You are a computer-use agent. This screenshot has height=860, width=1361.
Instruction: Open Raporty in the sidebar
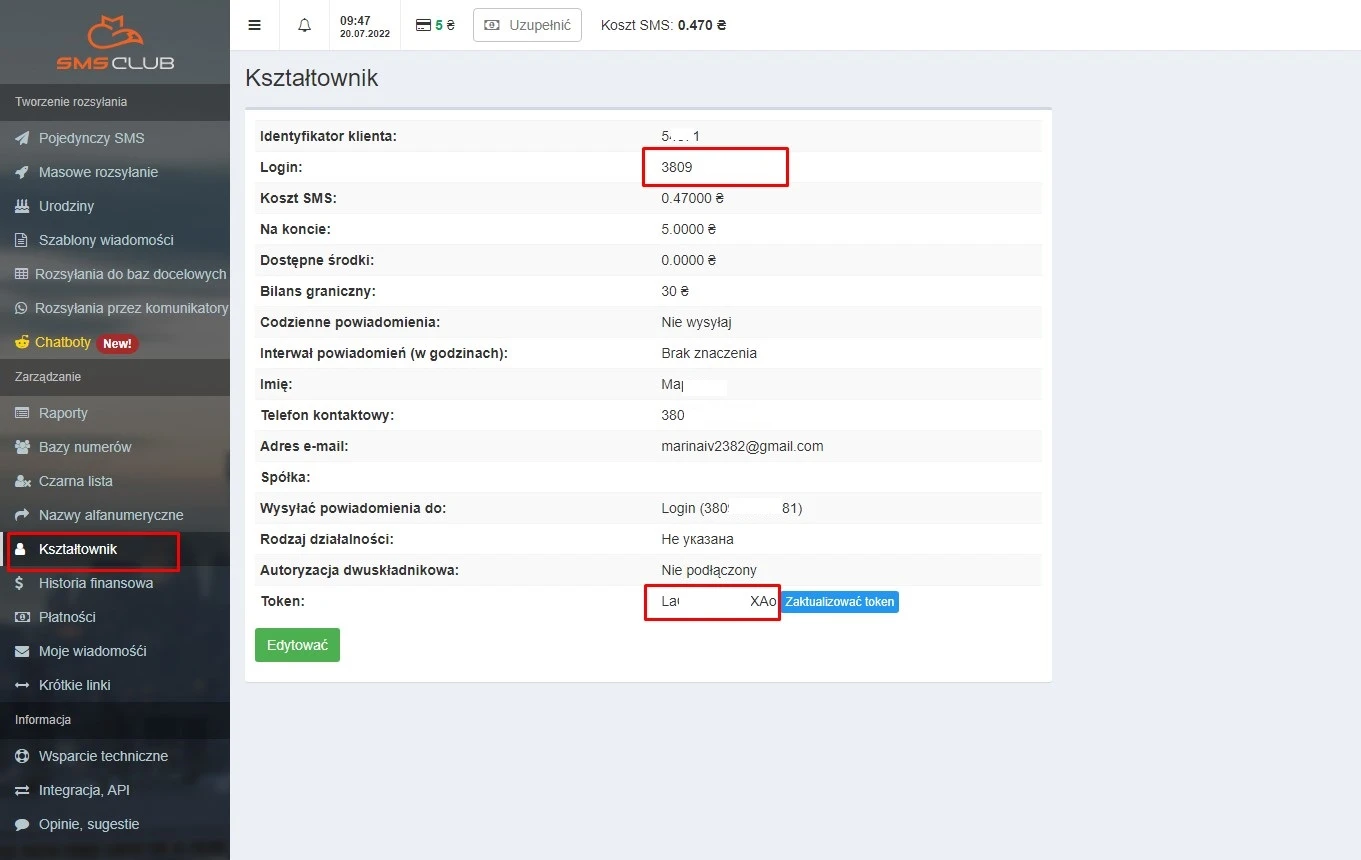coord(63,413)
